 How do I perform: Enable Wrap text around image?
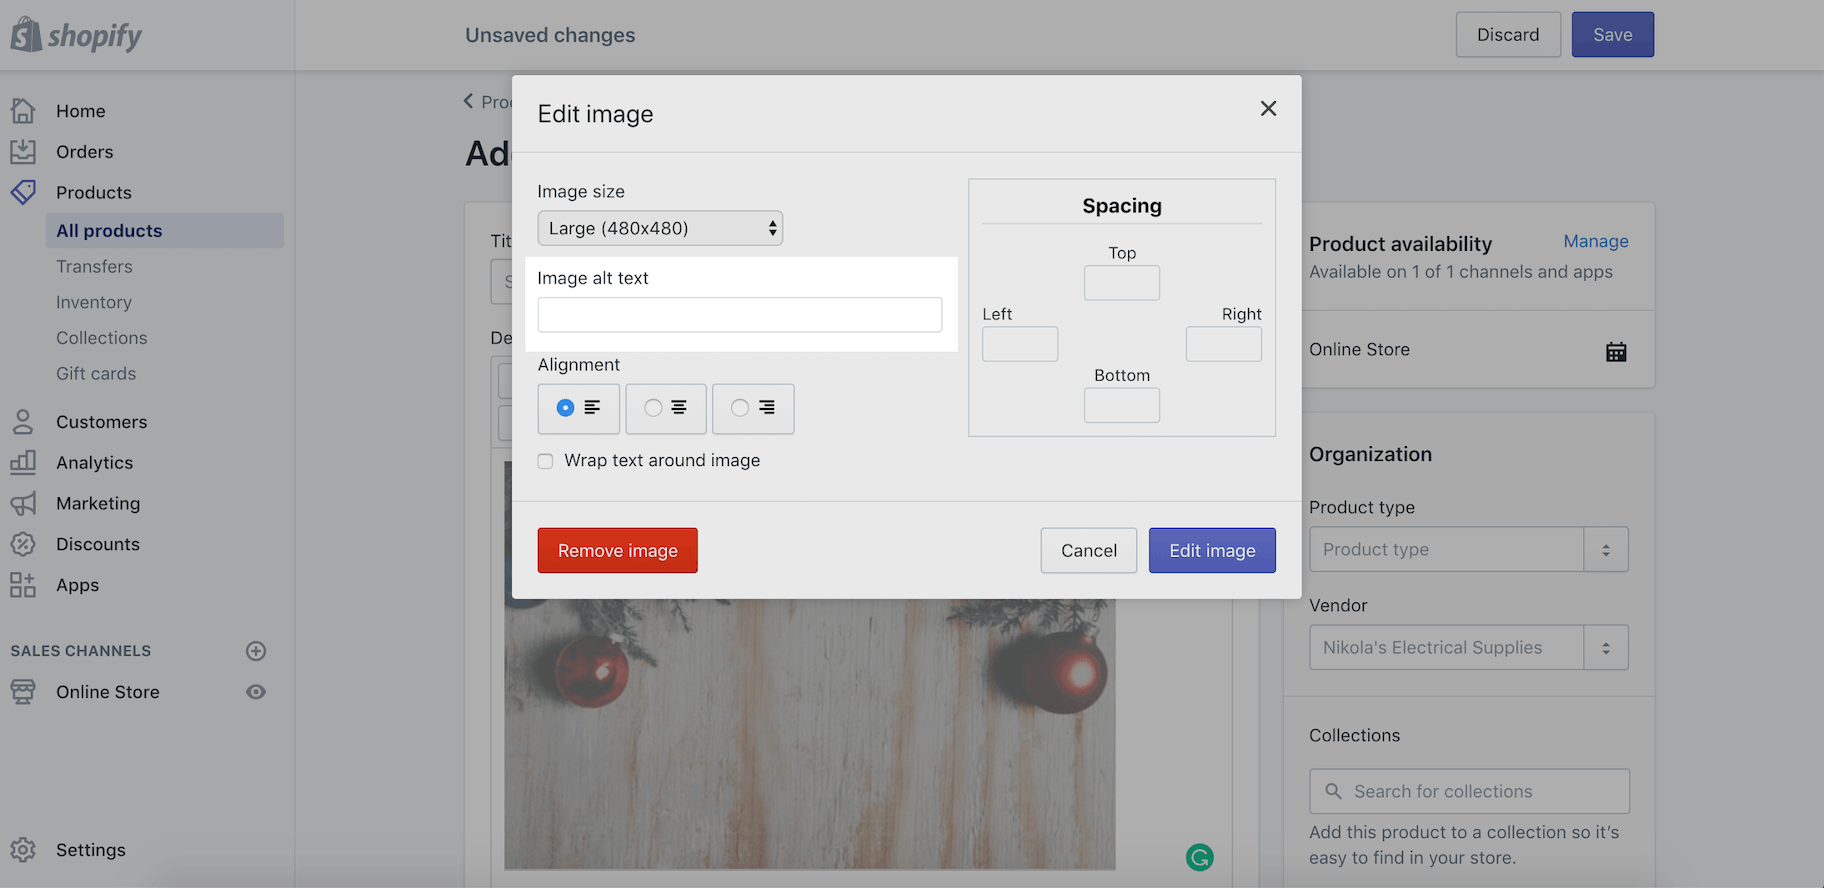[545, 461]
